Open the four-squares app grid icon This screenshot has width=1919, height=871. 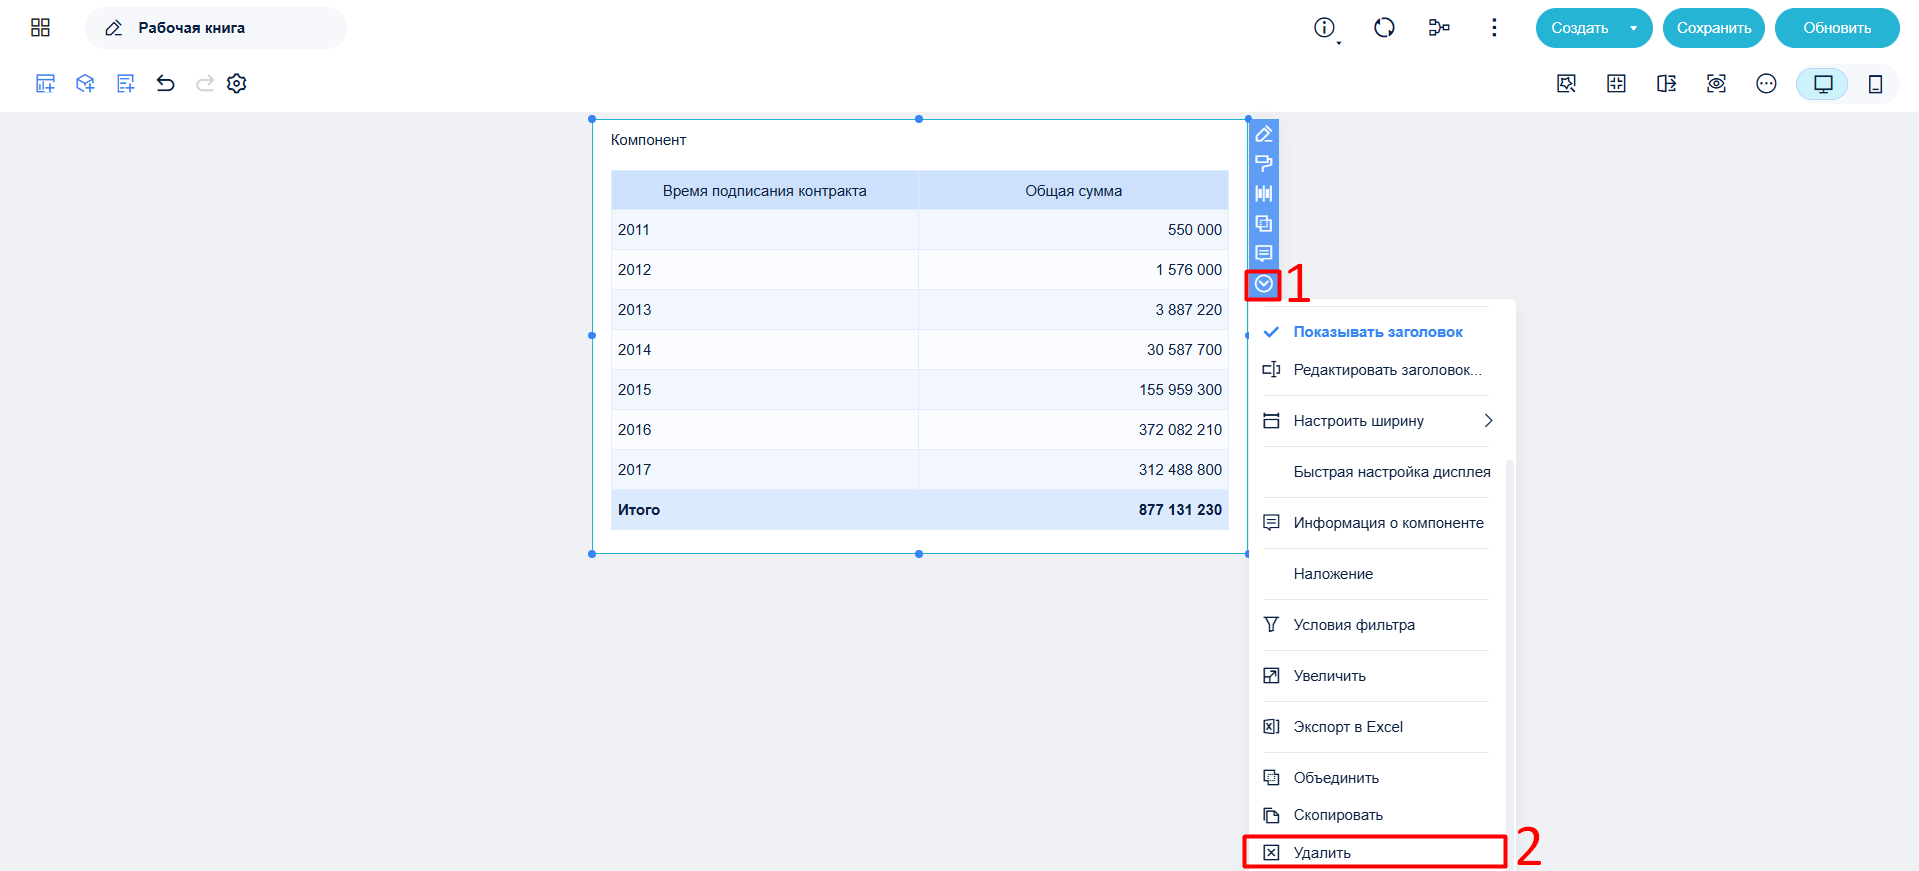coord(40,28)
